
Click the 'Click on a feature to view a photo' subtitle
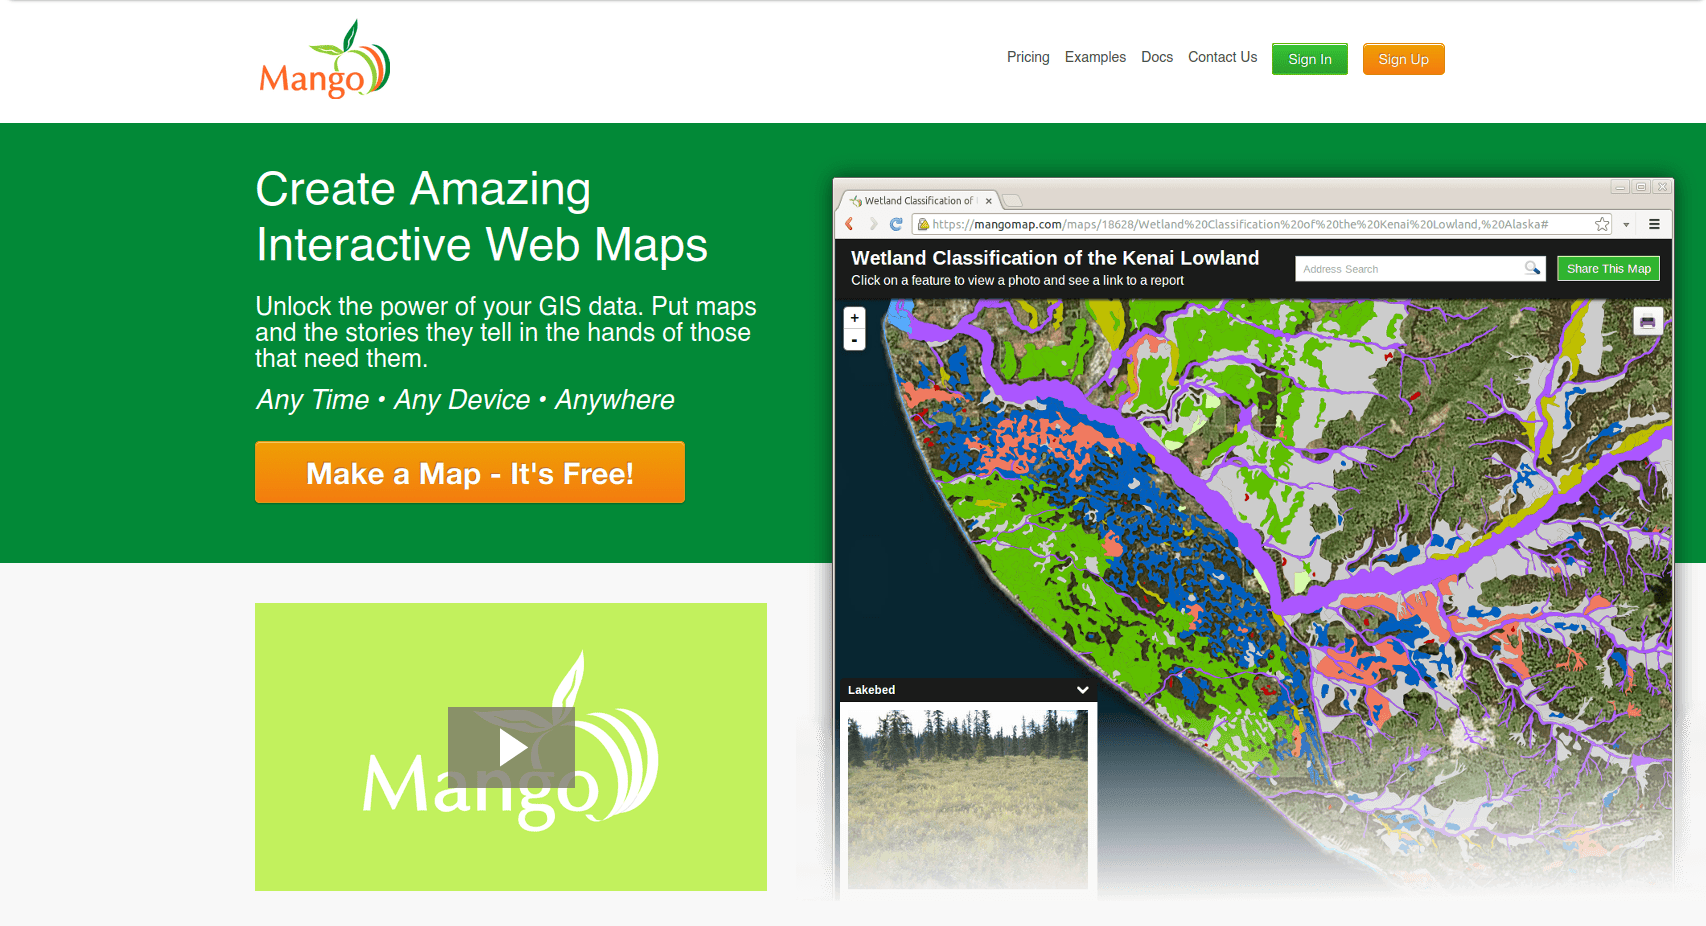(1017, 280)
